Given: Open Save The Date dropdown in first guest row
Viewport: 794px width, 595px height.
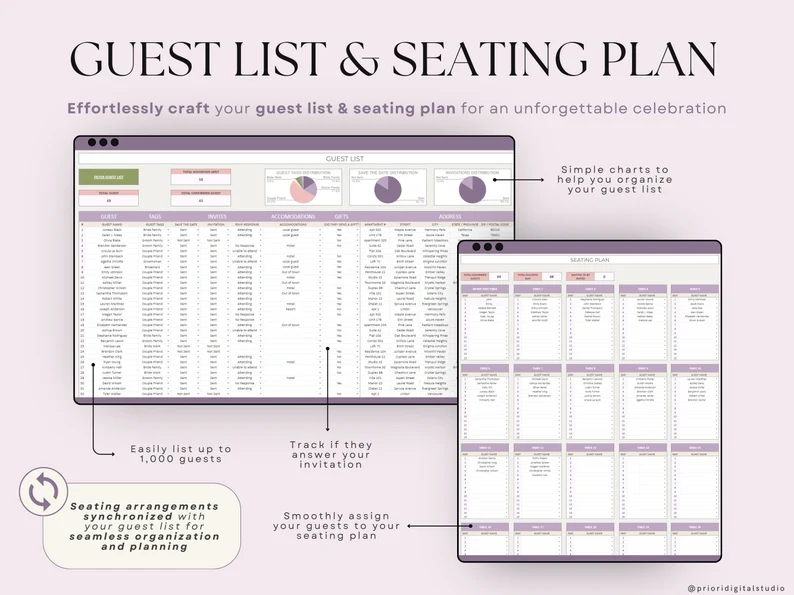Looking at the screenshot, I should click(x=199, y=229).
